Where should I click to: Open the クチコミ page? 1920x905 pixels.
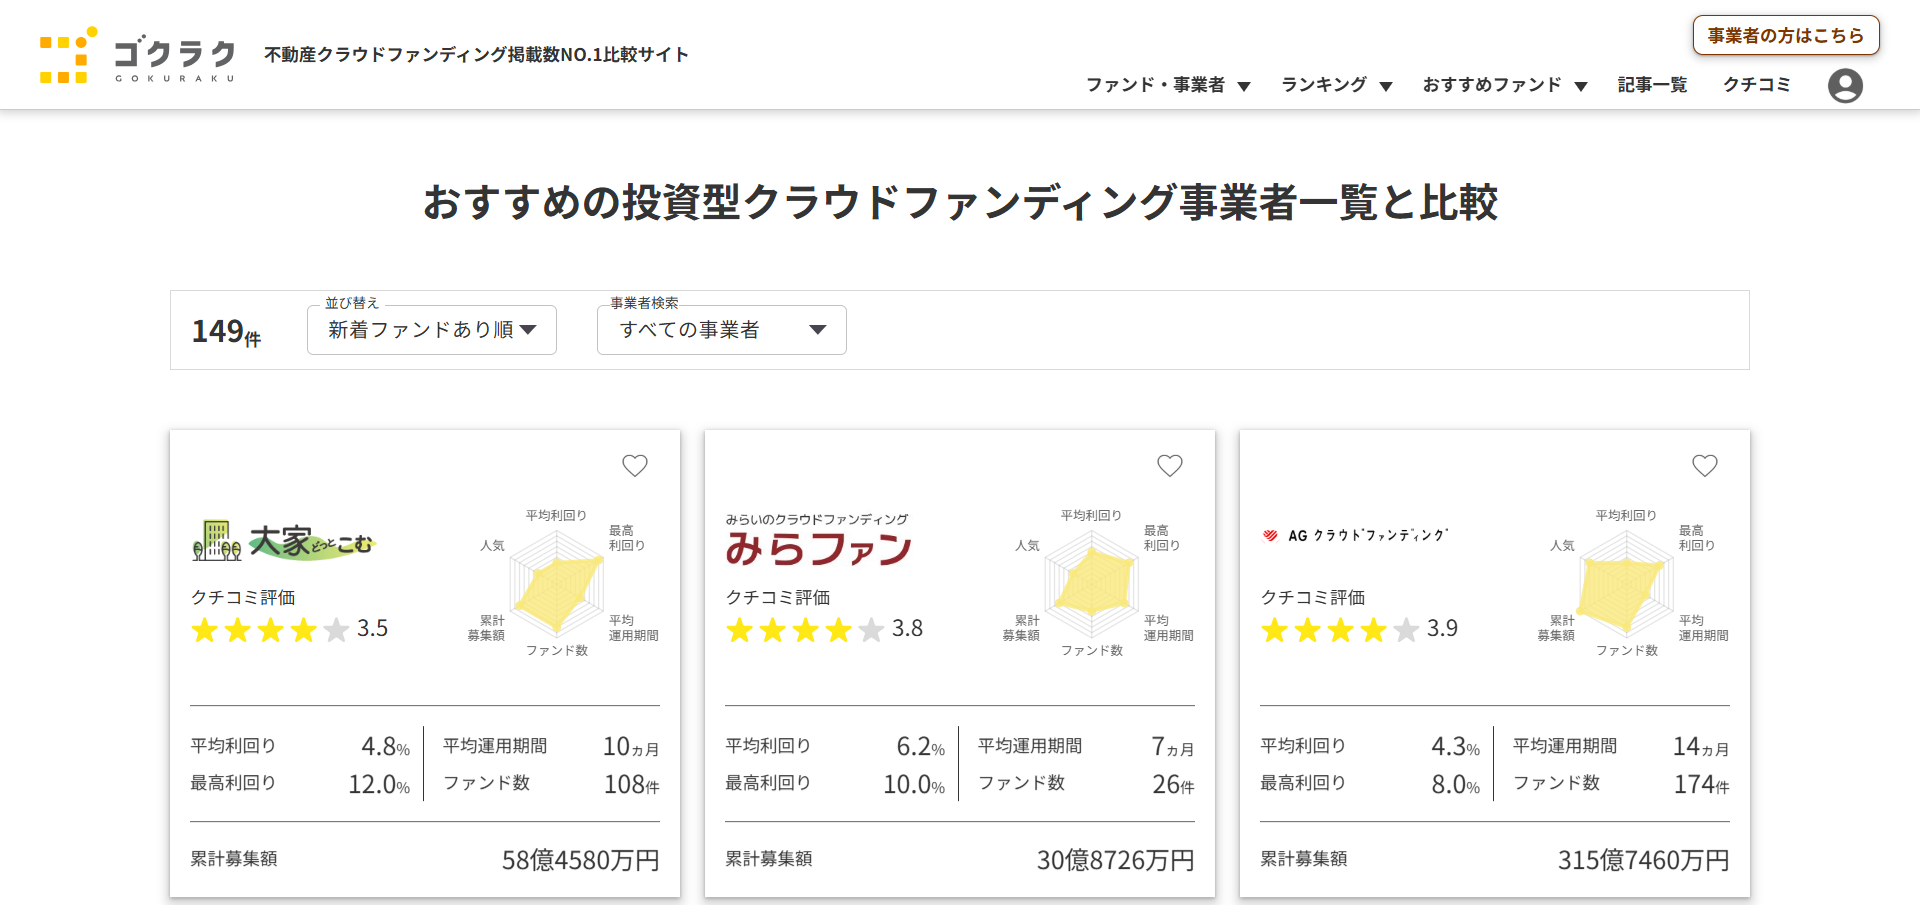coord(1756,85)
